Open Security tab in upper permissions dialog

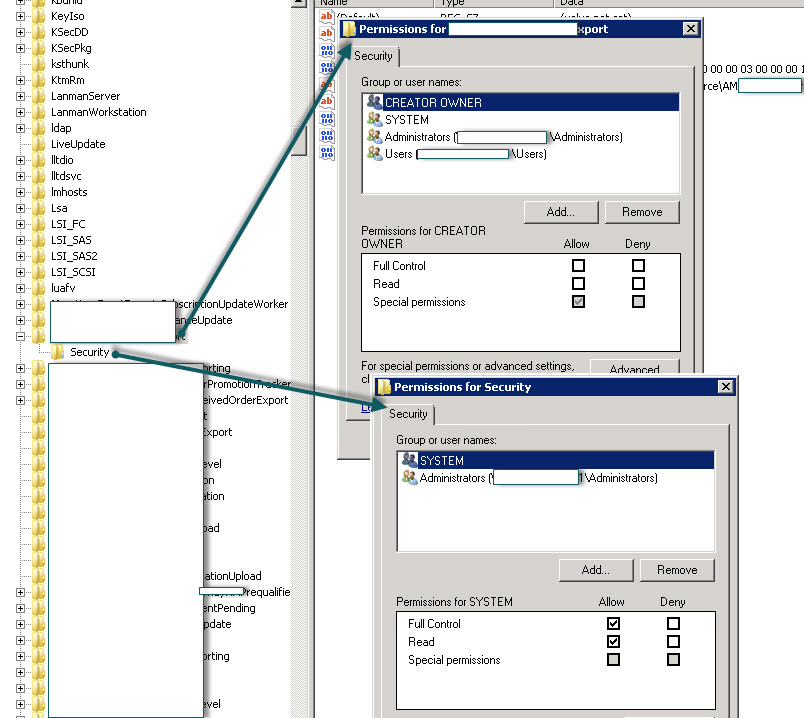point(373,56)
